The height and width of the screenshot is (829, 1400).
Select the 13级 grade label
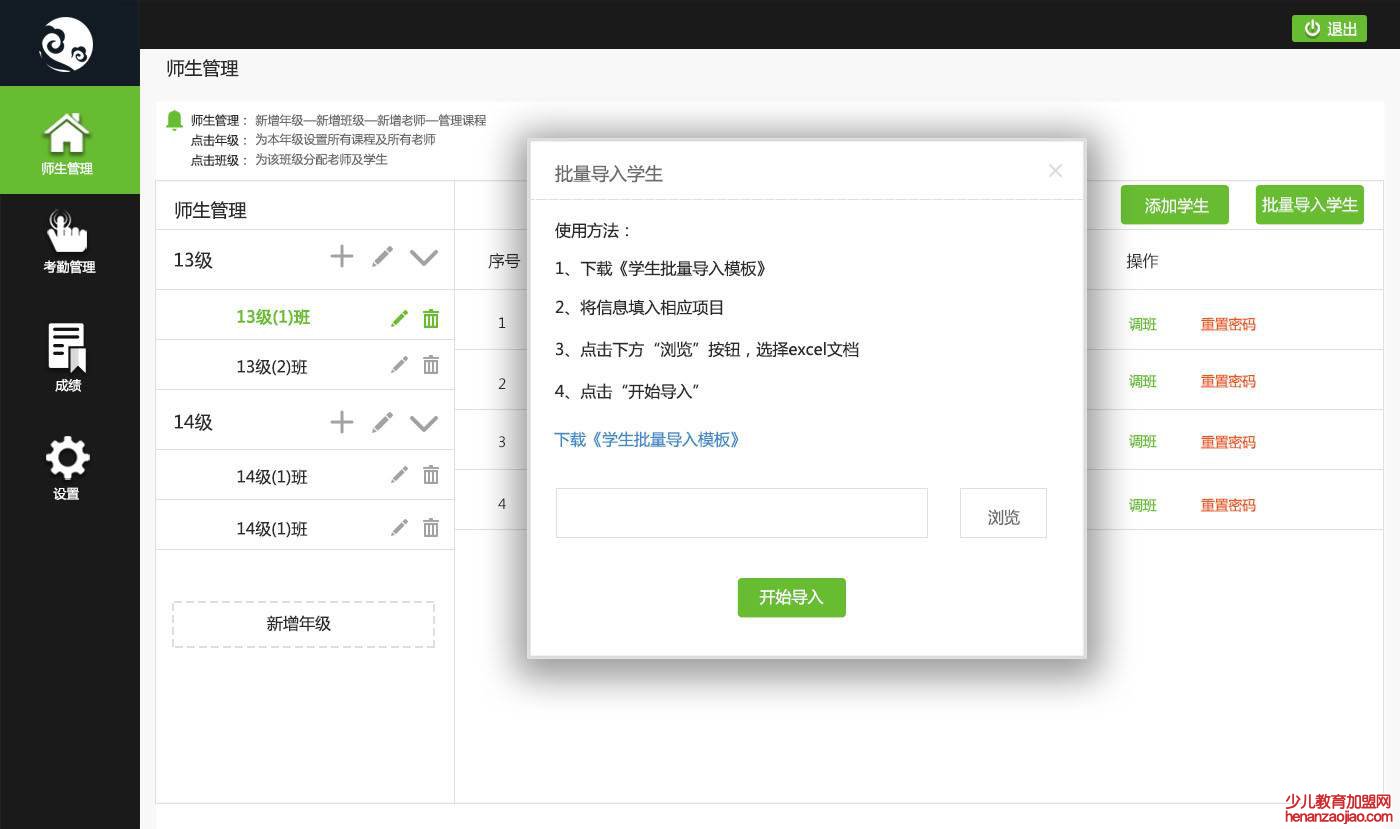click(193, 260)
